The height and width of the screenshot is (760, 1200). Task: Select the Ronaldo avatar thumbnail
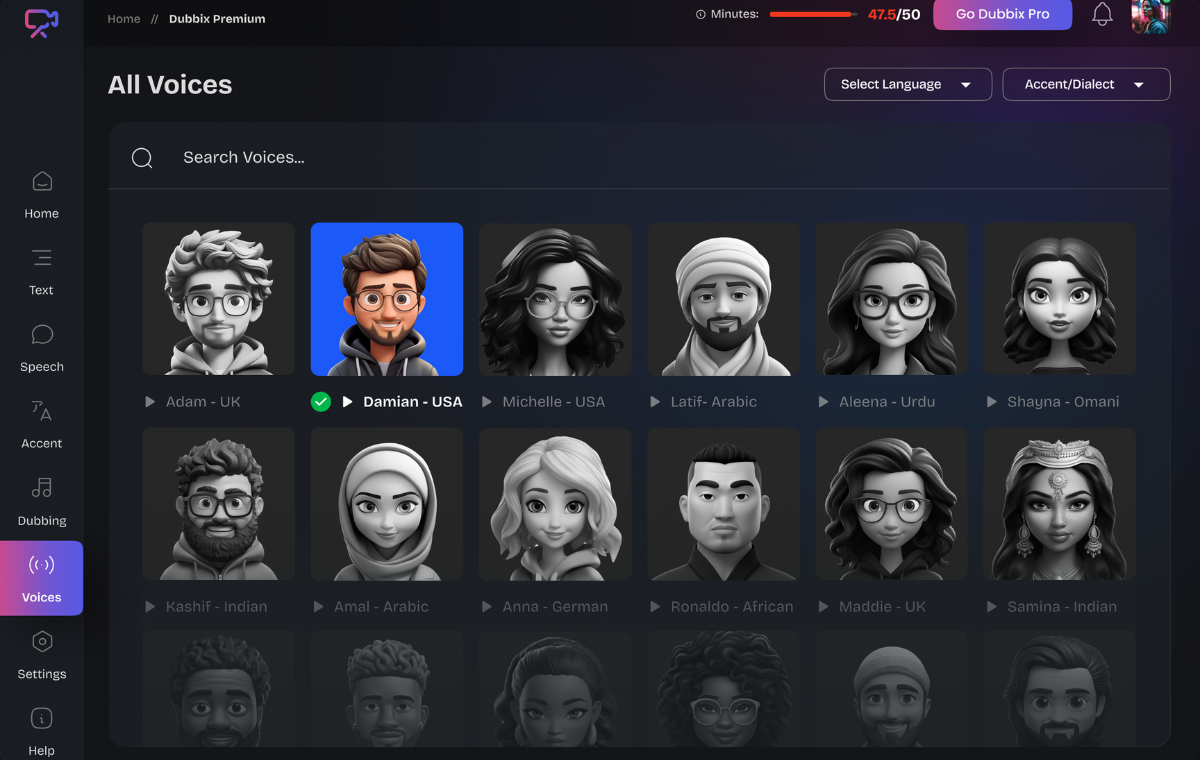point(724,504)
